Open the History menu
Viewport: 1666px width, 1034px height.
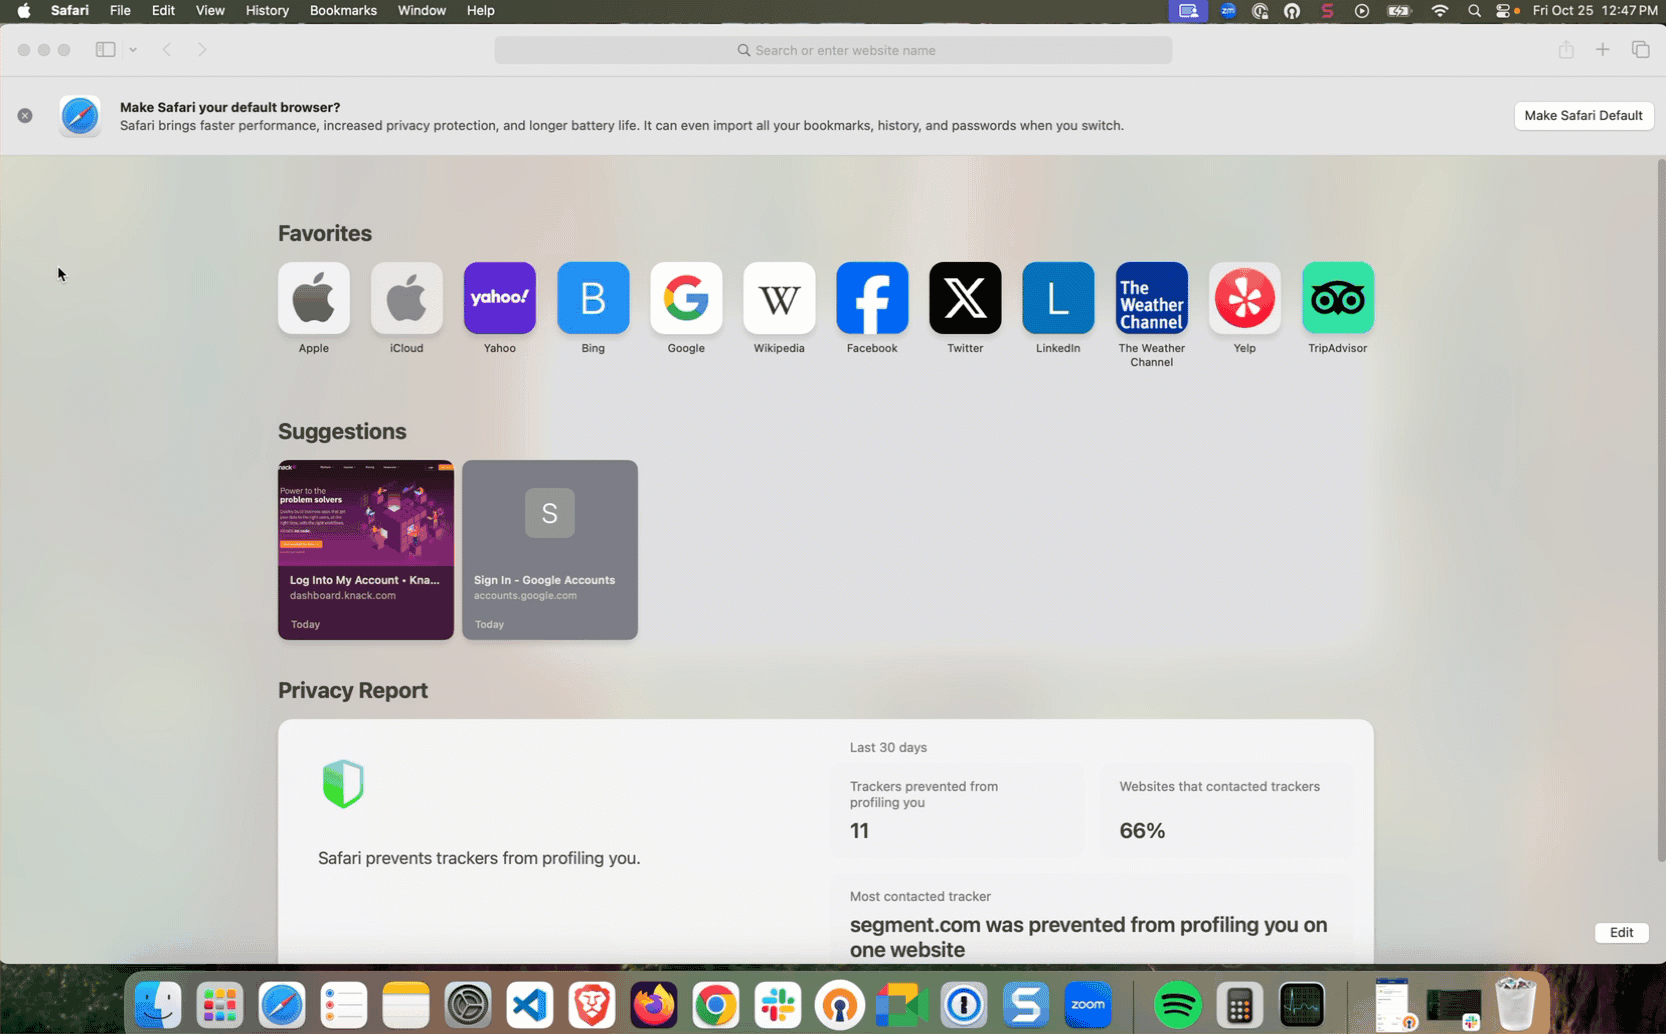267,11
